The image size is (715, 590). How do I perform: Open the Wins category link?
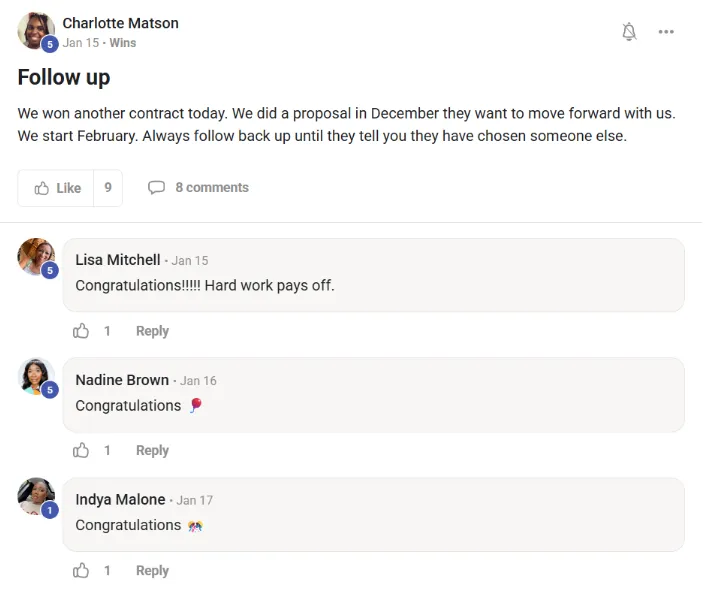coord(123,43)
